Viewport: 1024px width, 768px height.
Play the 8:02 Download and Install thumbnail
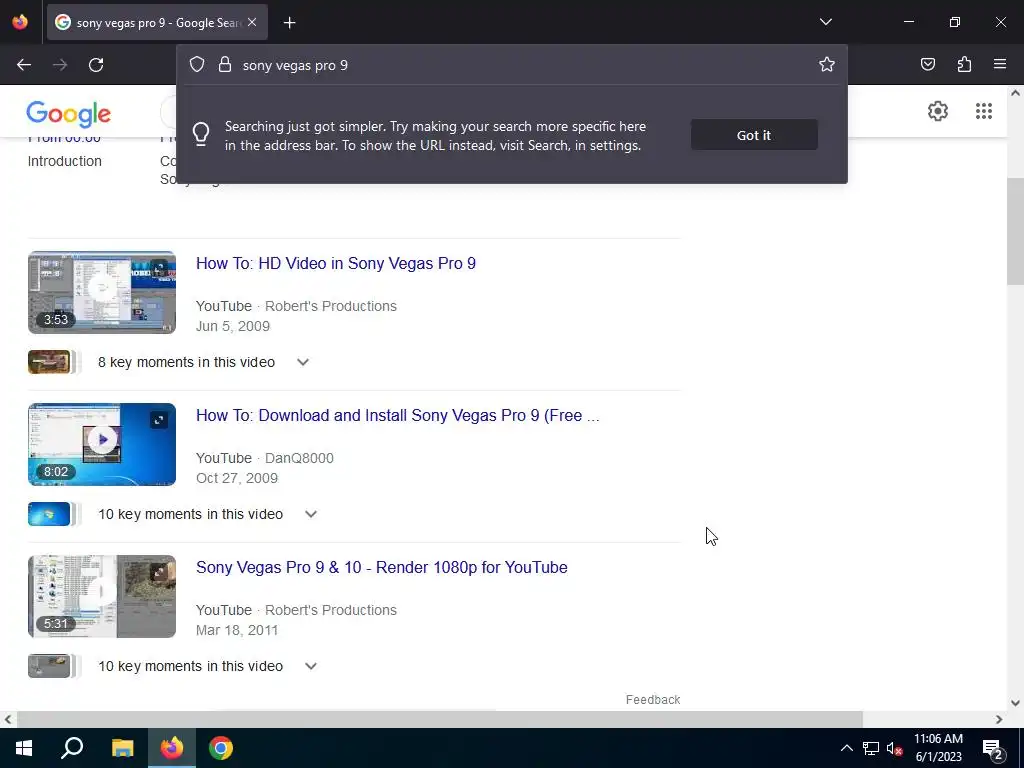coord(102,444)
